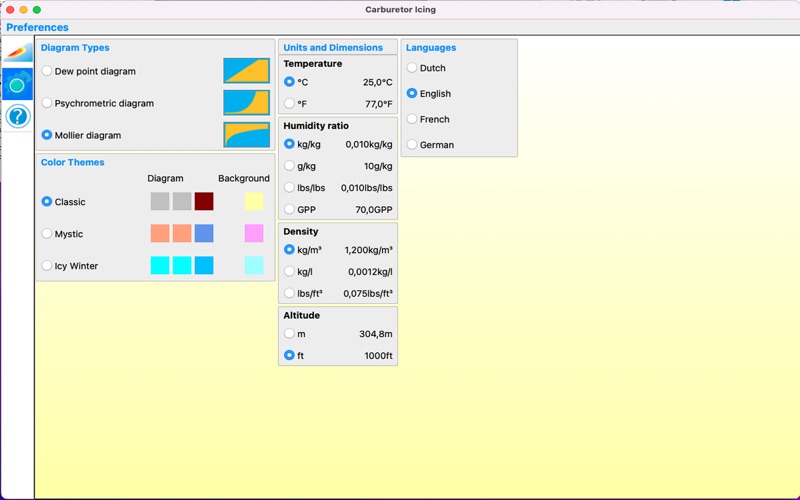The width and height of the screenshot is (800, 500).
Task: Click Icy Winter second cyan swatch
Action: point(182,265)
